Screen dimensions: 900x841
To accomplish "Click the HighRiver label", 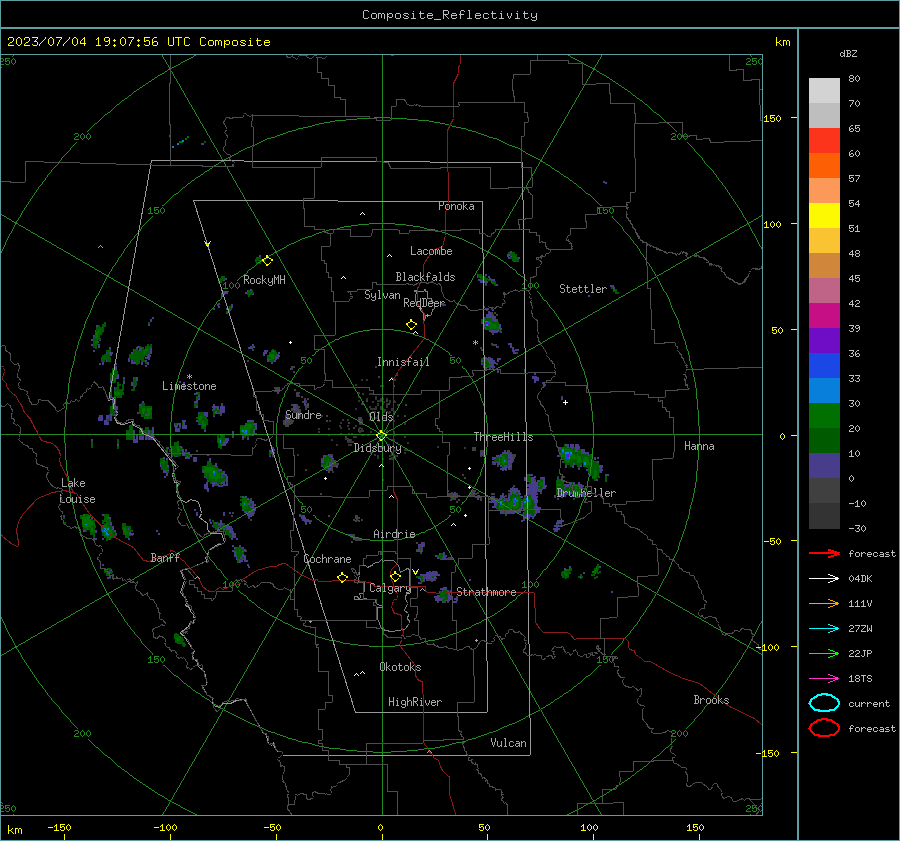I will point(415,702).
